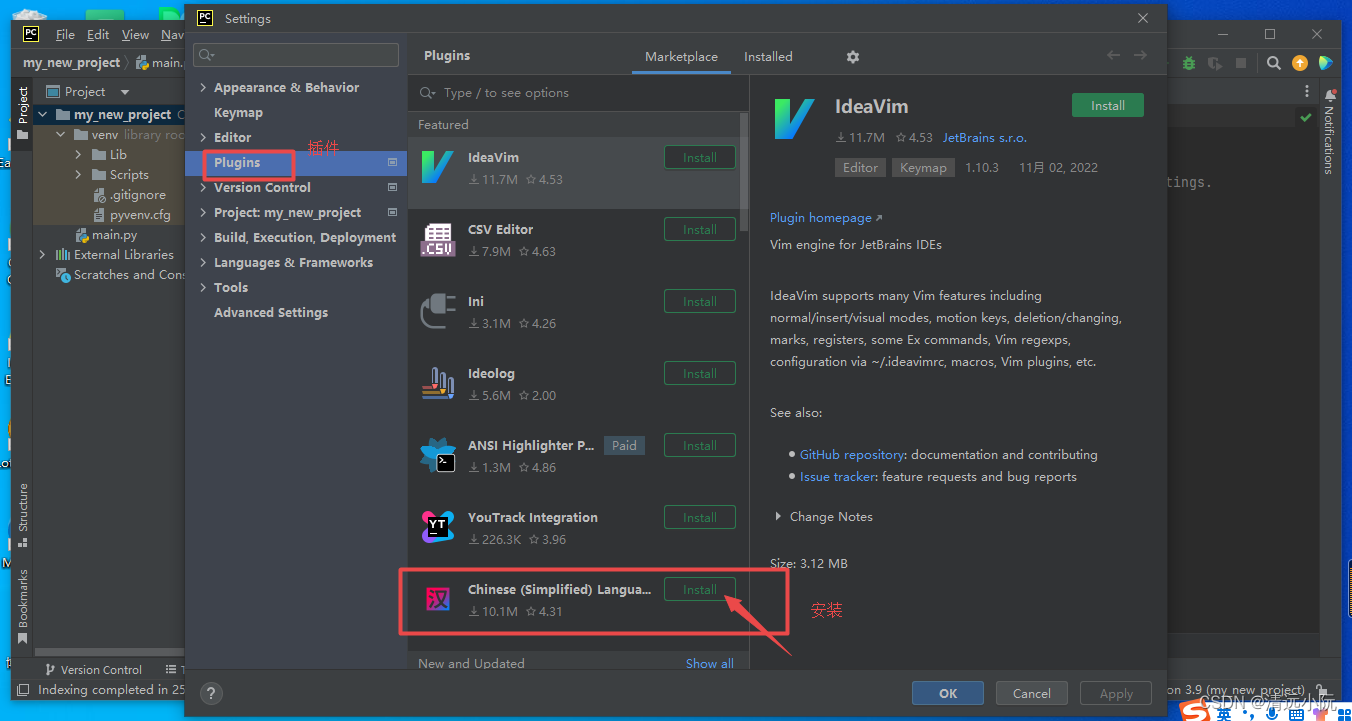Expand Languages & Frameworks chevron
1352x721 pixels.
[204, 263]
